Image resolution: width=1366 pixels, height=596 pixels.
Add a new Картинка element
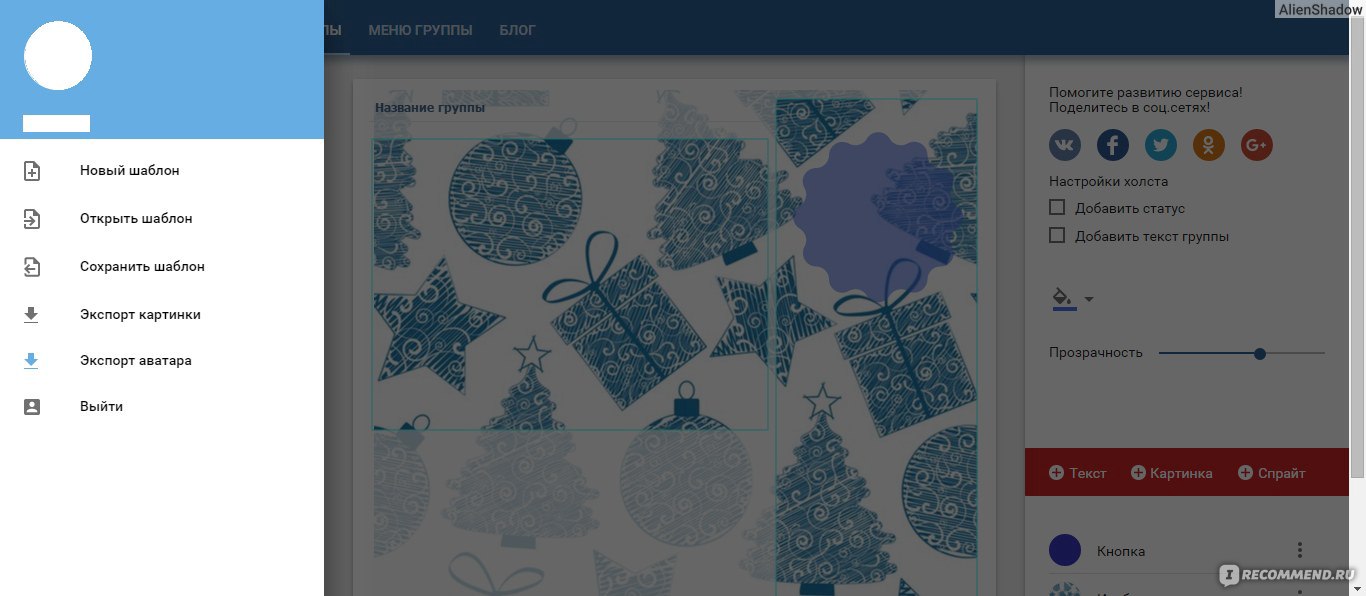tap(1171, 473)
